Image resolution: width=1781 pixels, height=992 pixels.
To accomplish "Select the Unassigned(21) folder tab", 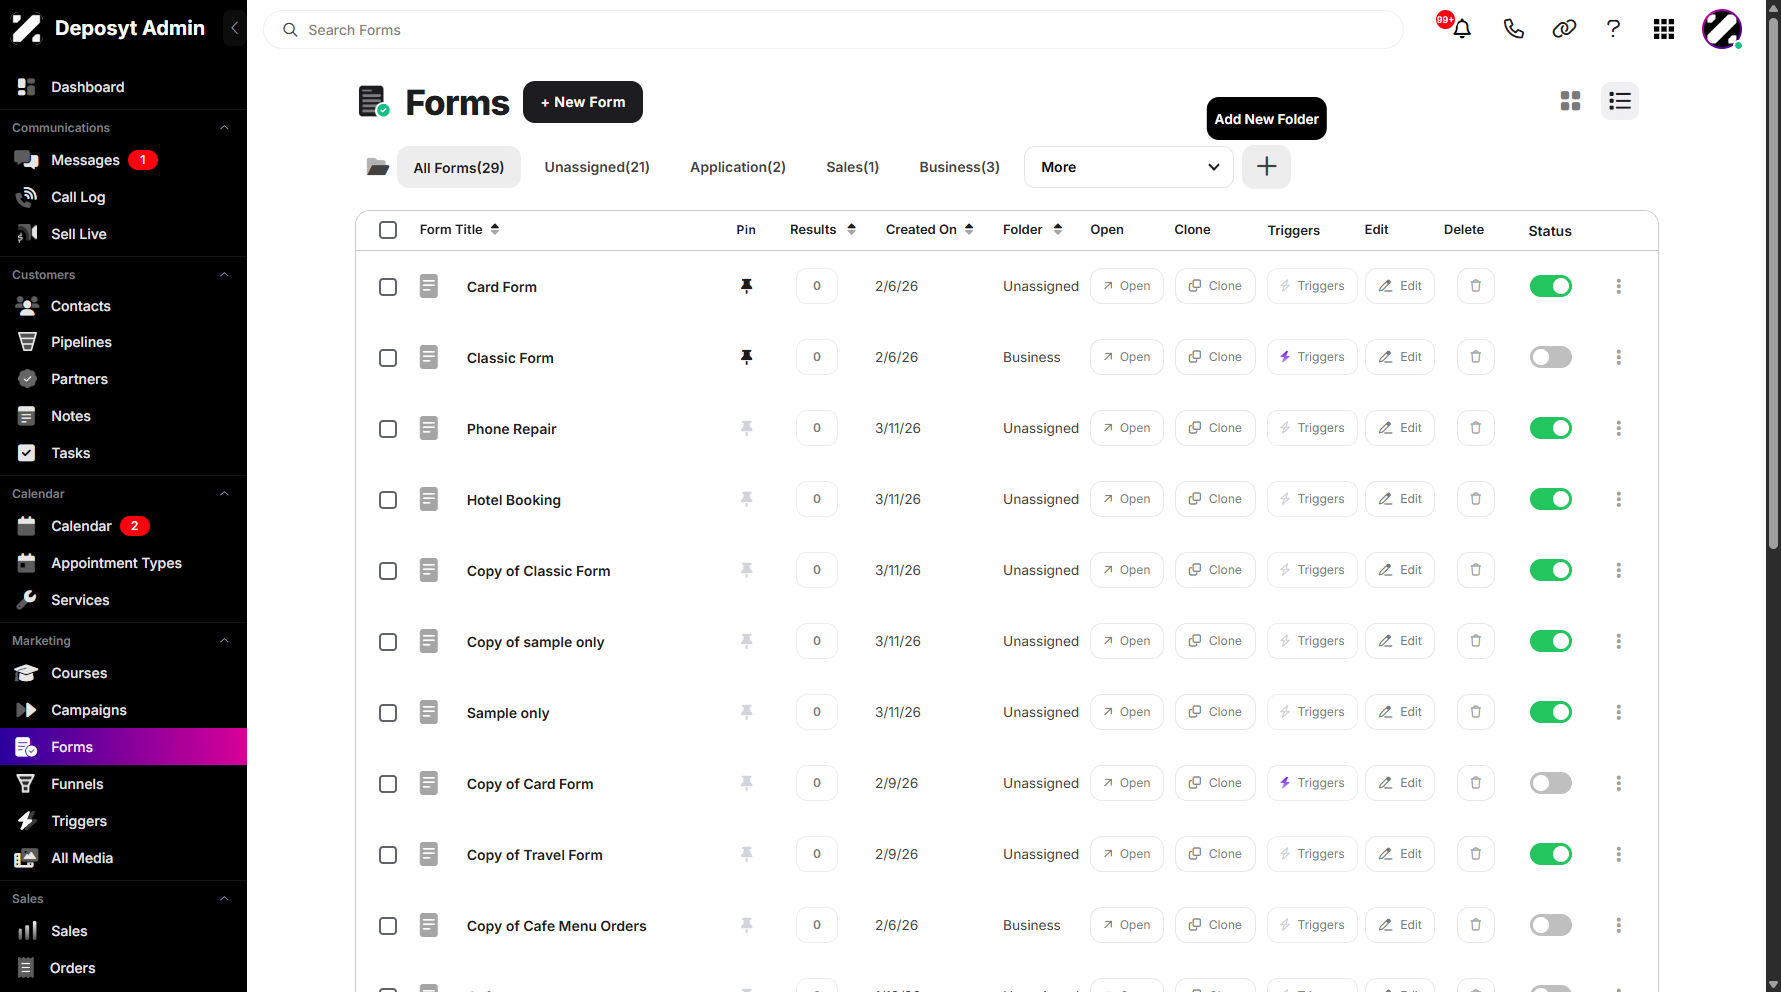I will tap(597, 167).
